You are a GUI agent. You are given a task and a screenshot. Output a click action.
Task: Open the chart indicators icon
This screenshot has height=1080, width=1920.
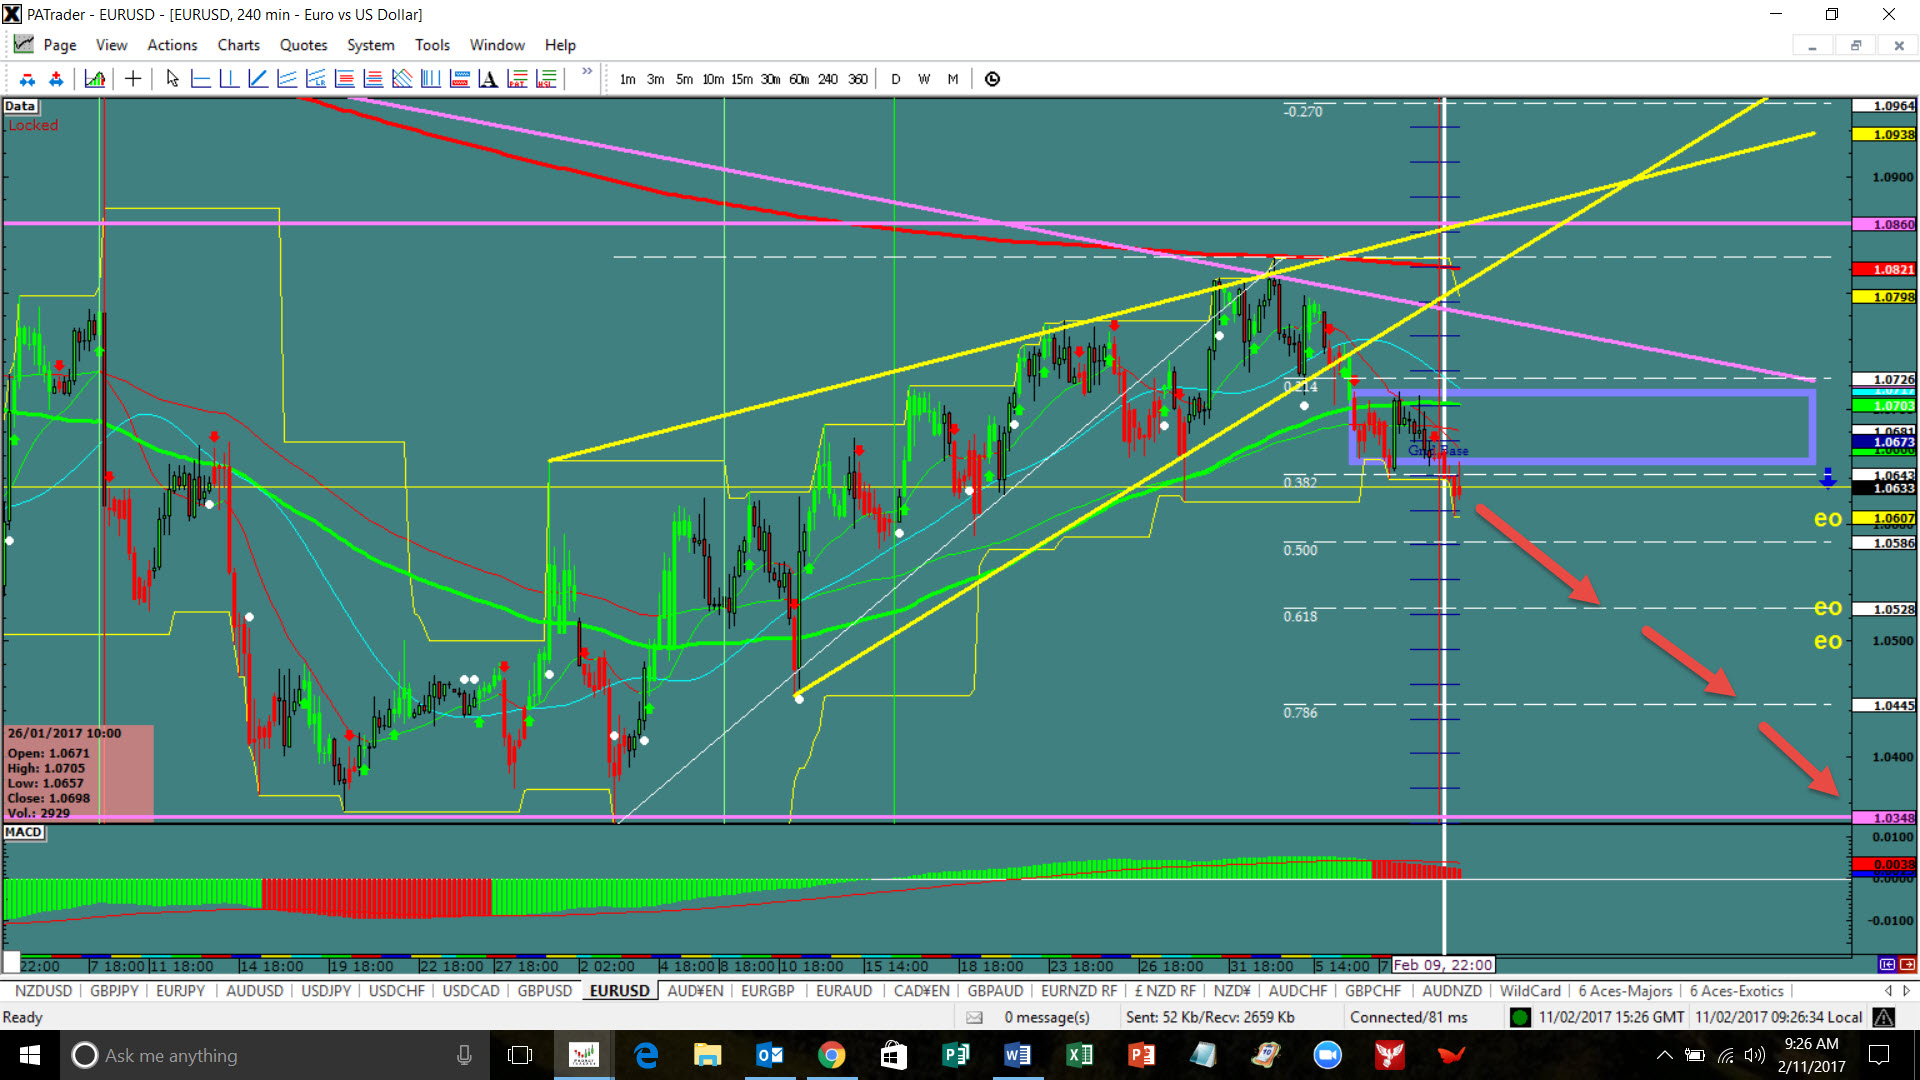coord(95,79)
